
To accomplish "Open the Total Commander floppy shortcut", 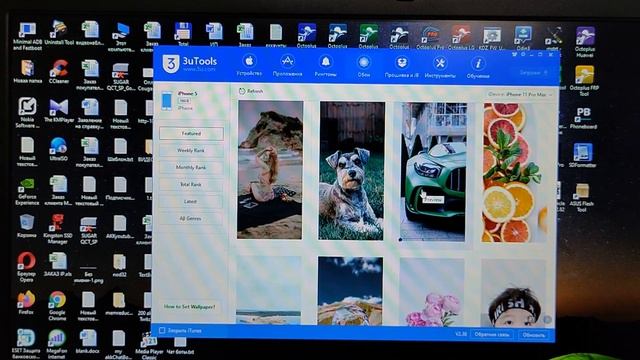I will [183, 34].
